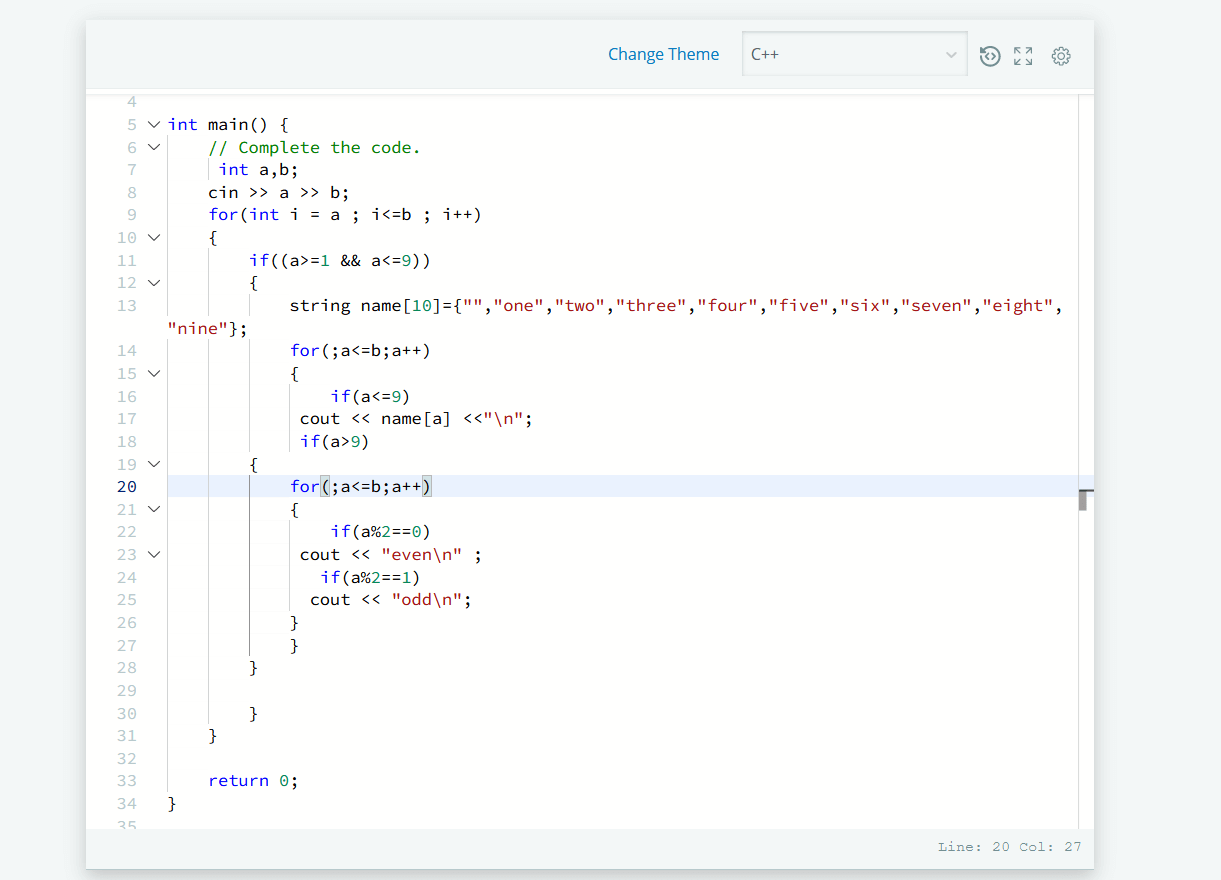Reset the editor to default code
The height and width of the screenshot is (880, 1221).
coord(990,56)
